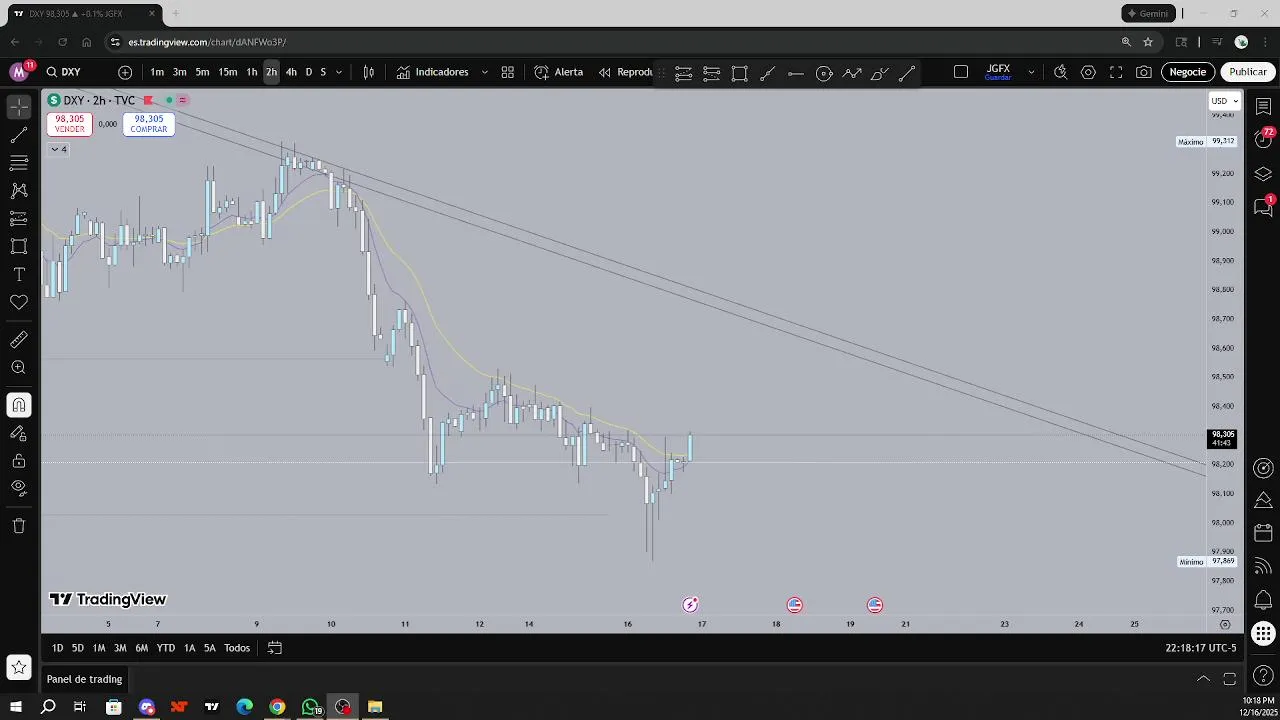Image resolution: width=1280 pixels, height=720 pixels.
Task: Open the watchlist panel icon in right sidebar
Action: (x=1263, y=107)
